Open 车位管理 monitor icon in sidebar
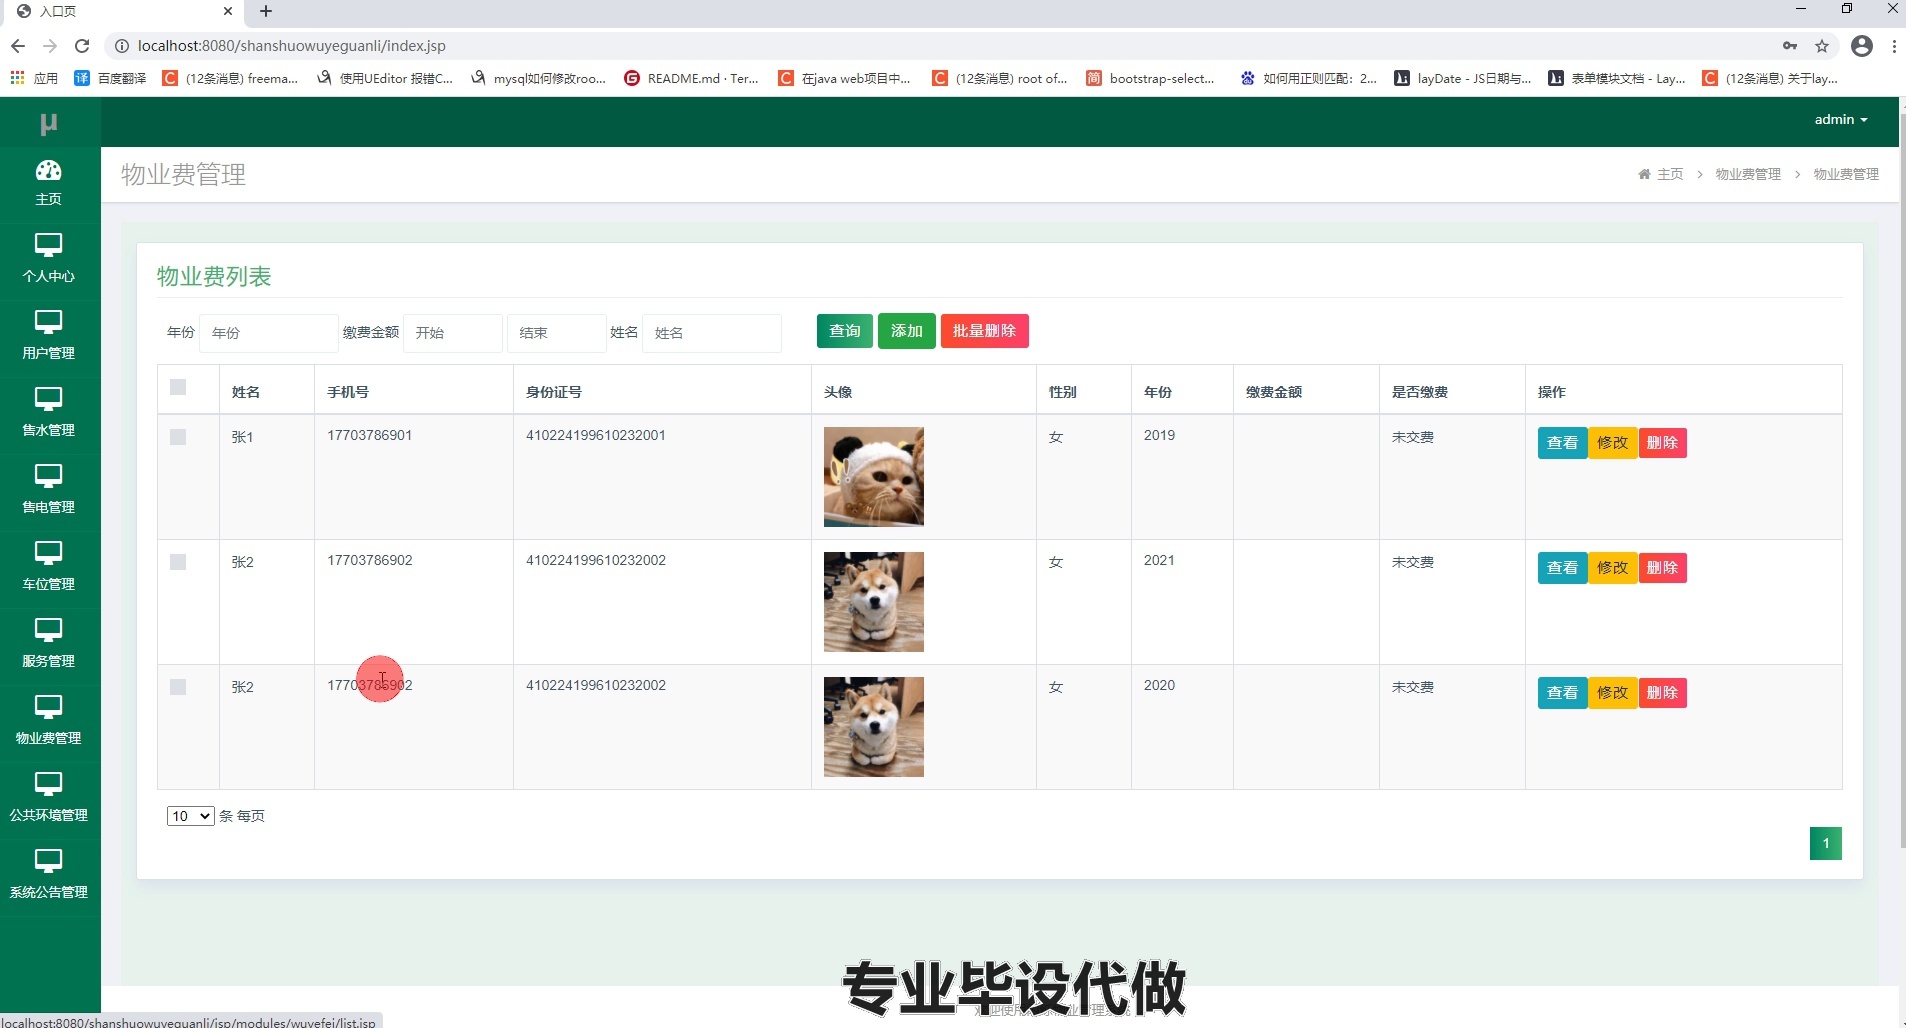The height and width of the screenshot is (1028, 1906). 49,553
